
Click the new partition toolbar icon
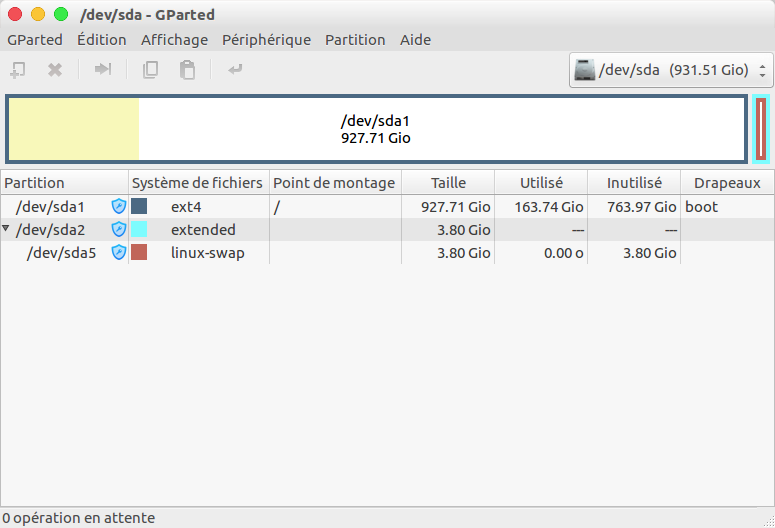point(17,70)
